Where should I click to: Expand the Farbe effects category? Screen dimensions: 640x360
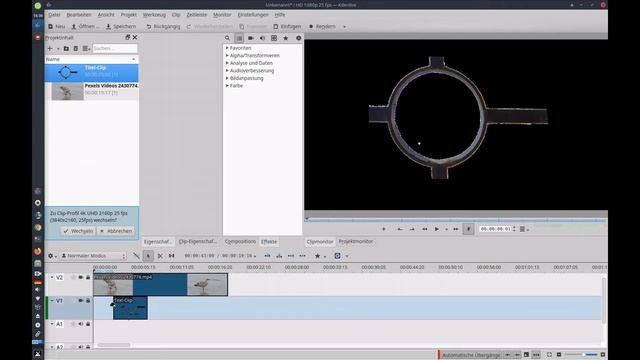(227, 86)
